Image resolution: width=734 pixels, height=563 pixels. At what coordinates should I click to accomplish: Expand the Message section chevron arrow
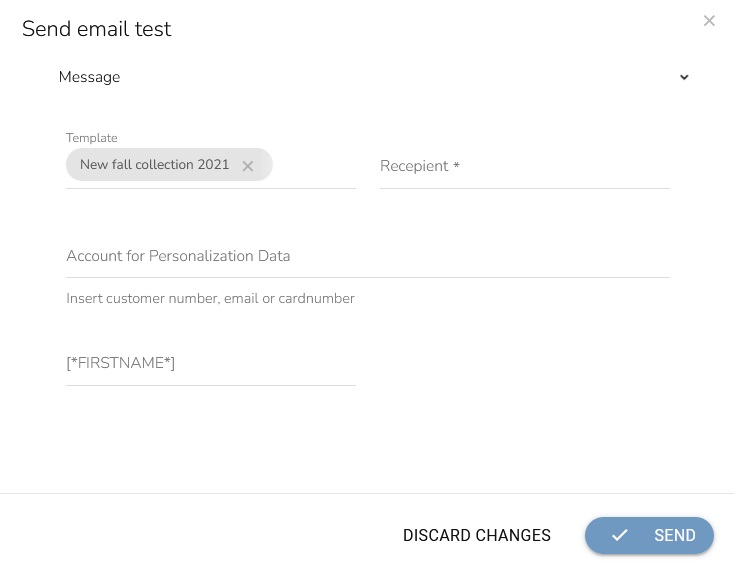684,78
